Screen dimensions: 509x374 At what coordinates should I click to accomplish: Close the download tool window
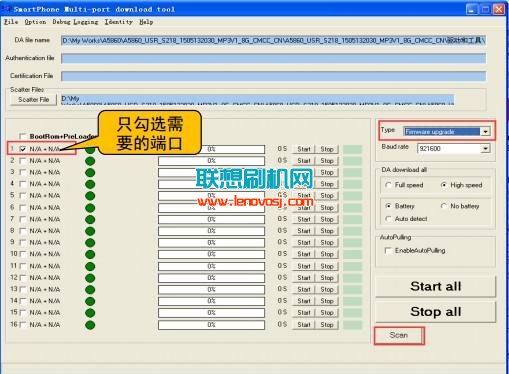[x=499, y=9]
